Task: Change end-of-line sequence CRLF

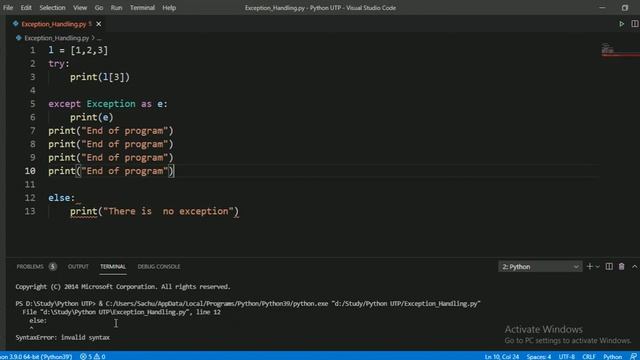Action: [589, 356]
